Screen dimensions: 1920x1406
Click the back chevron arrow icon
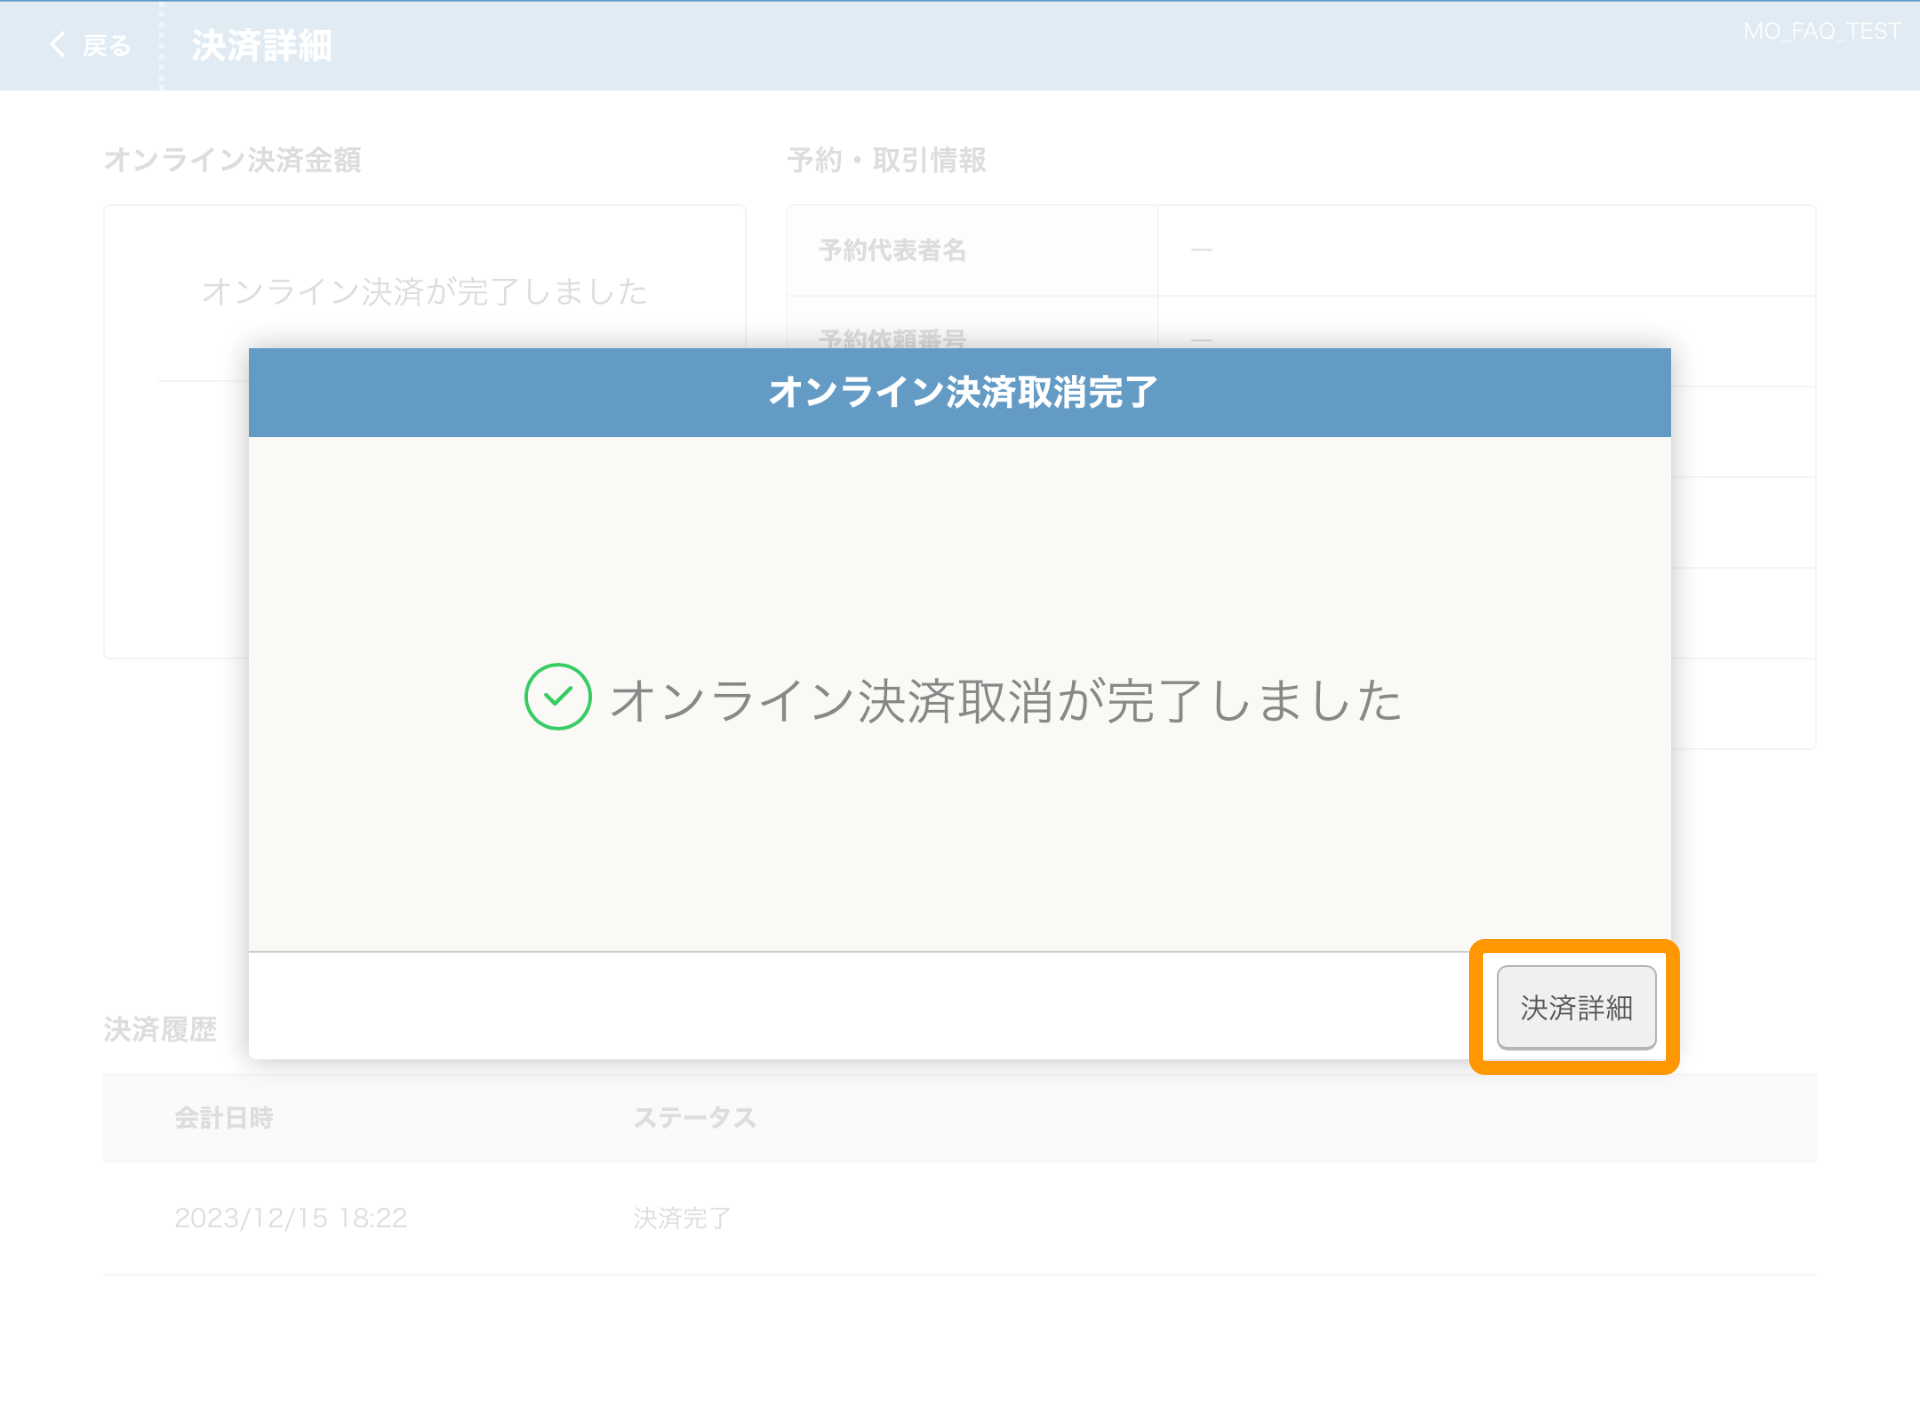coord(58,45)
